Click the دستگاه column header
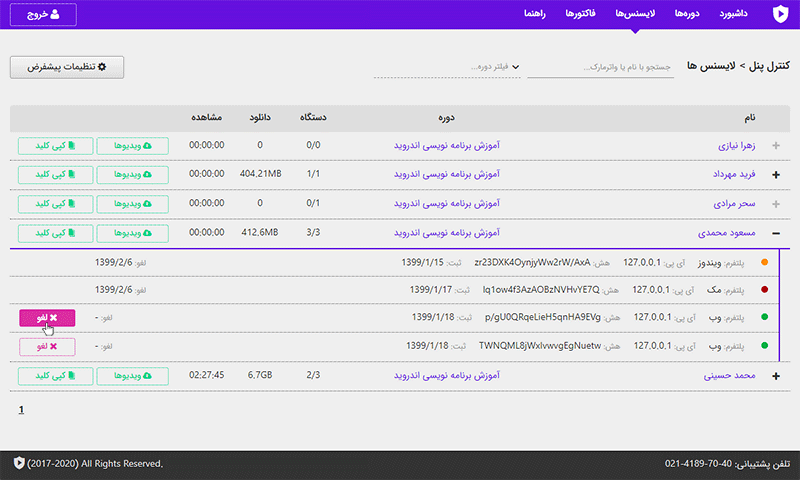 [313, 117]
